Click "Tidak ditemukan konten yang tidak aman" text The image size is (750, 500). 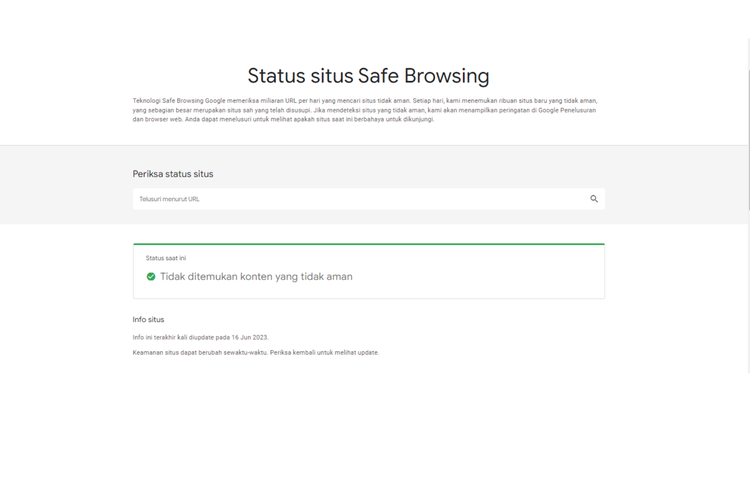[x=256, y=277]
